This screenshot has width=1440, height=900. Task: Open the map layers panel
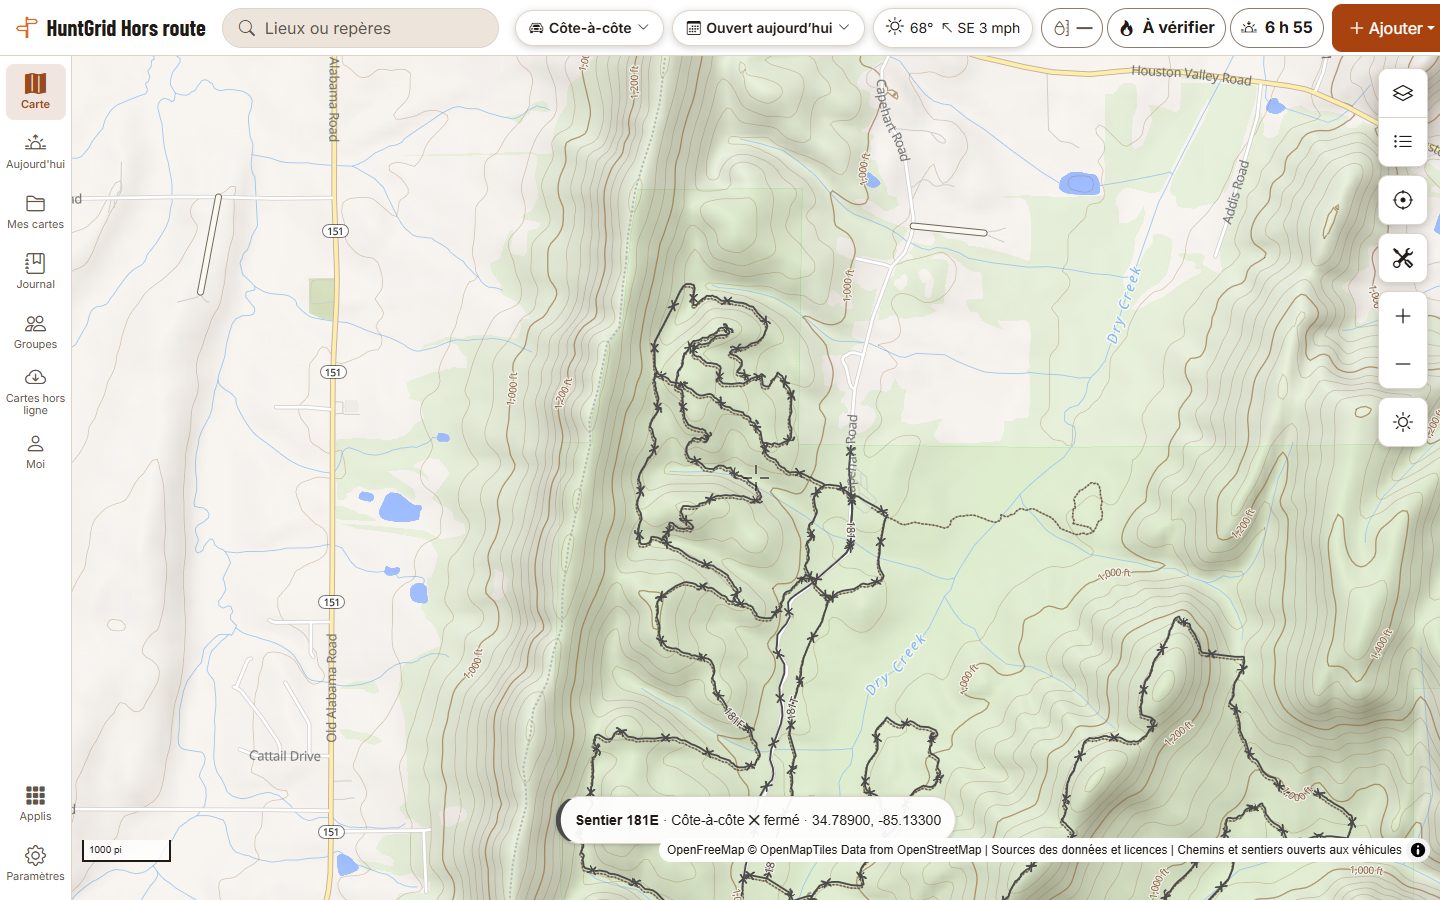tap(1403, 93)
